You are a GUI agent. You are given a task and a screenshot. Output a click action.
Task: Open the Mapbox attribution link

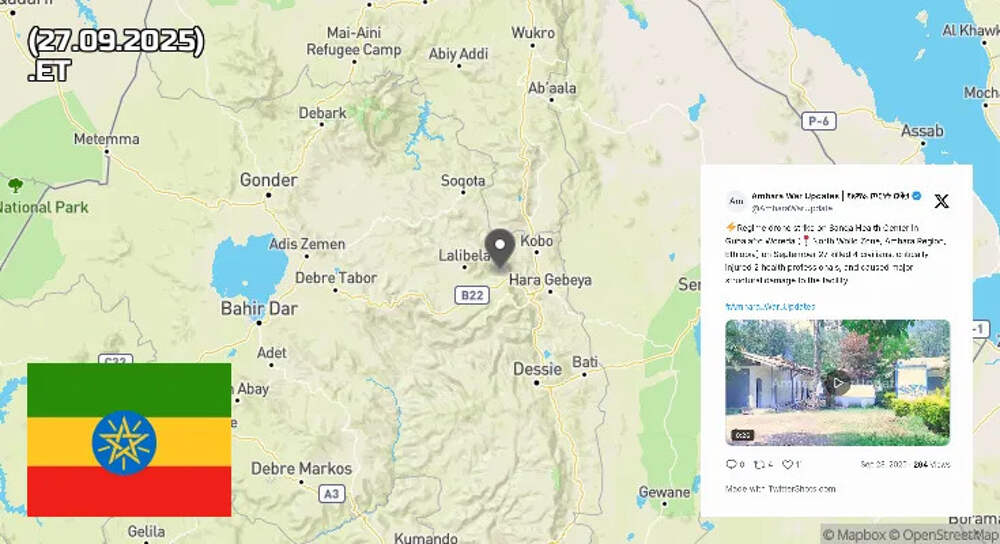tap(854, 534)
